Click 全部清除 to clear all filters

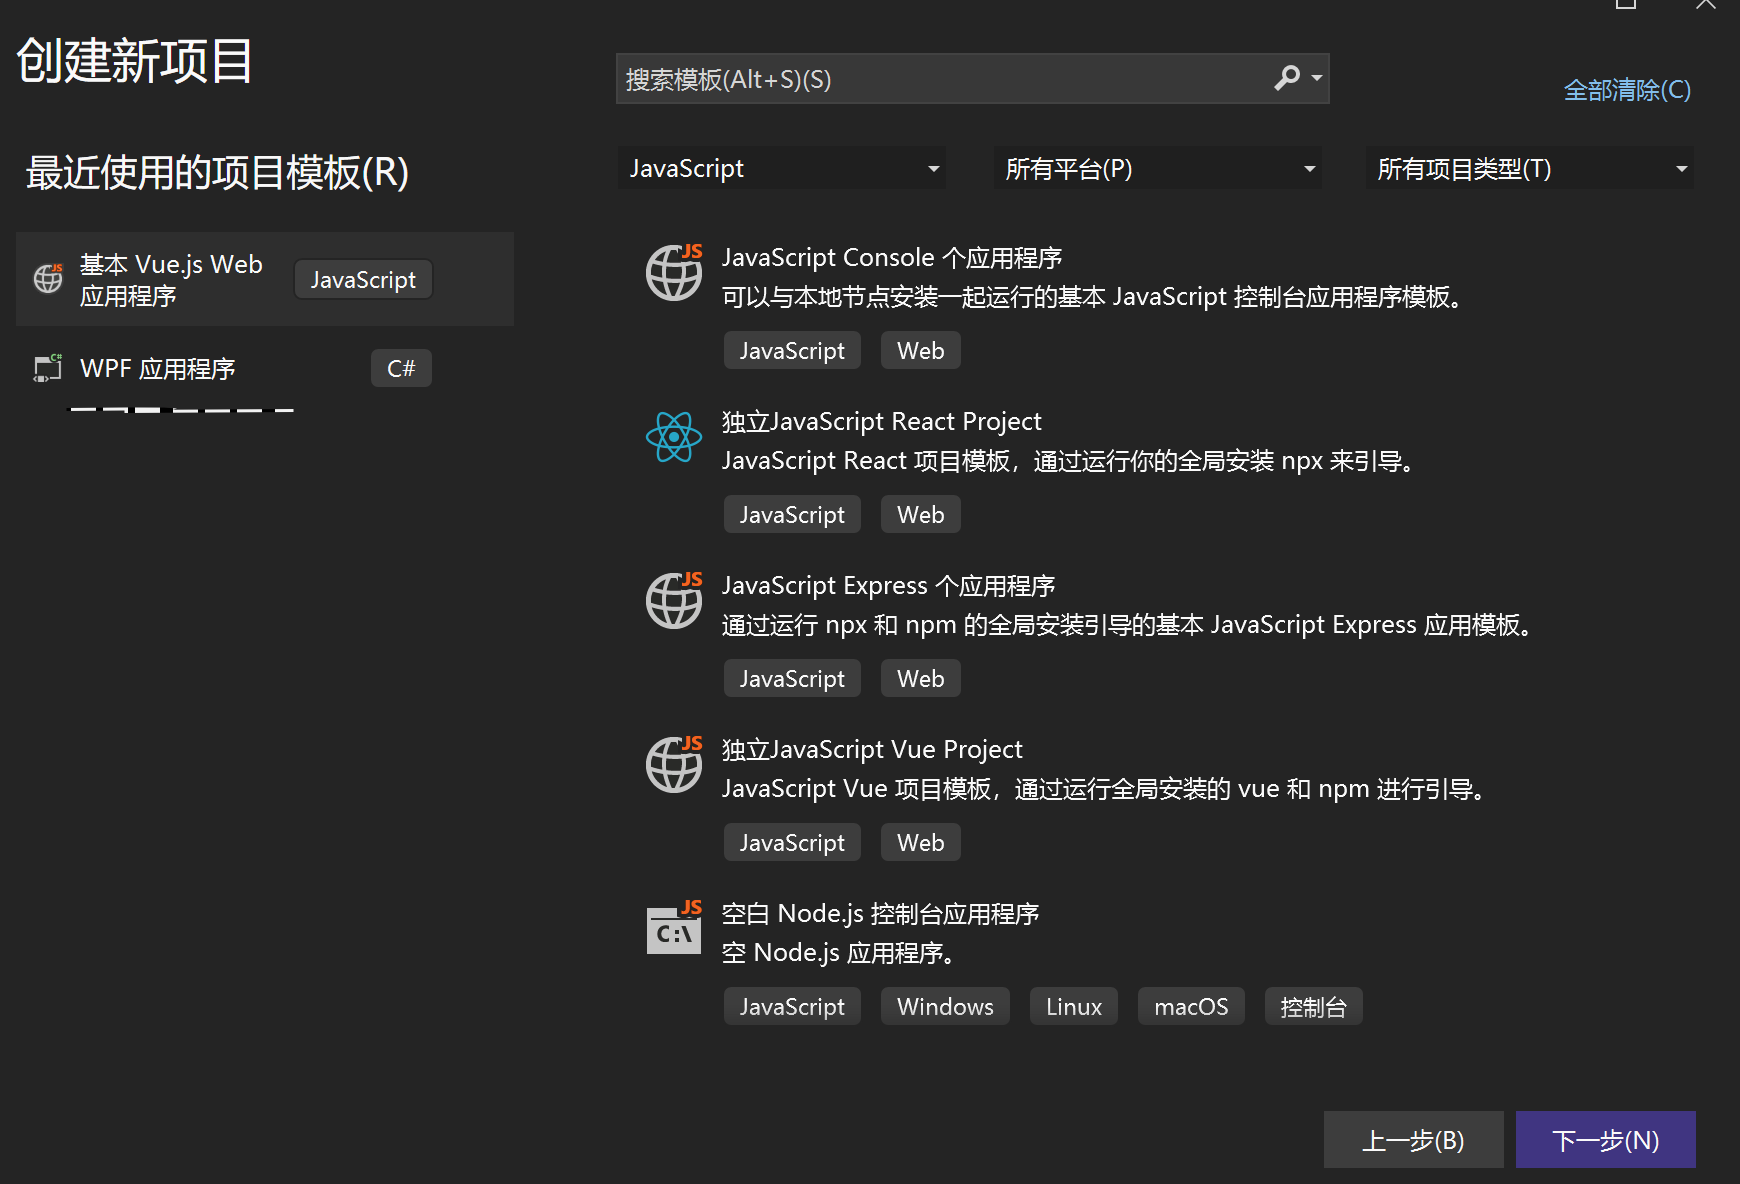tap(1627, 90)
